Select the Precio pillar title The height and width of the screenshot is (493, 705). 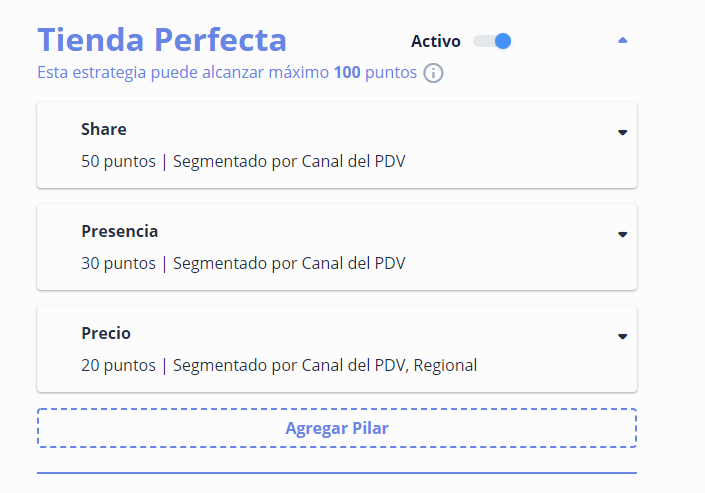pos(106,333)
